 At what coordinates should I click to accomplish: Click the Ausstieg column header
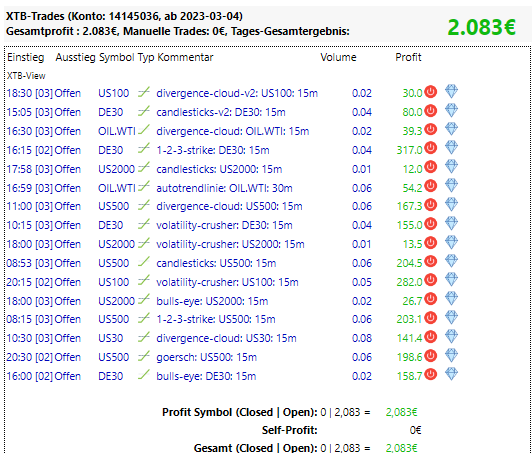(75, 57)
